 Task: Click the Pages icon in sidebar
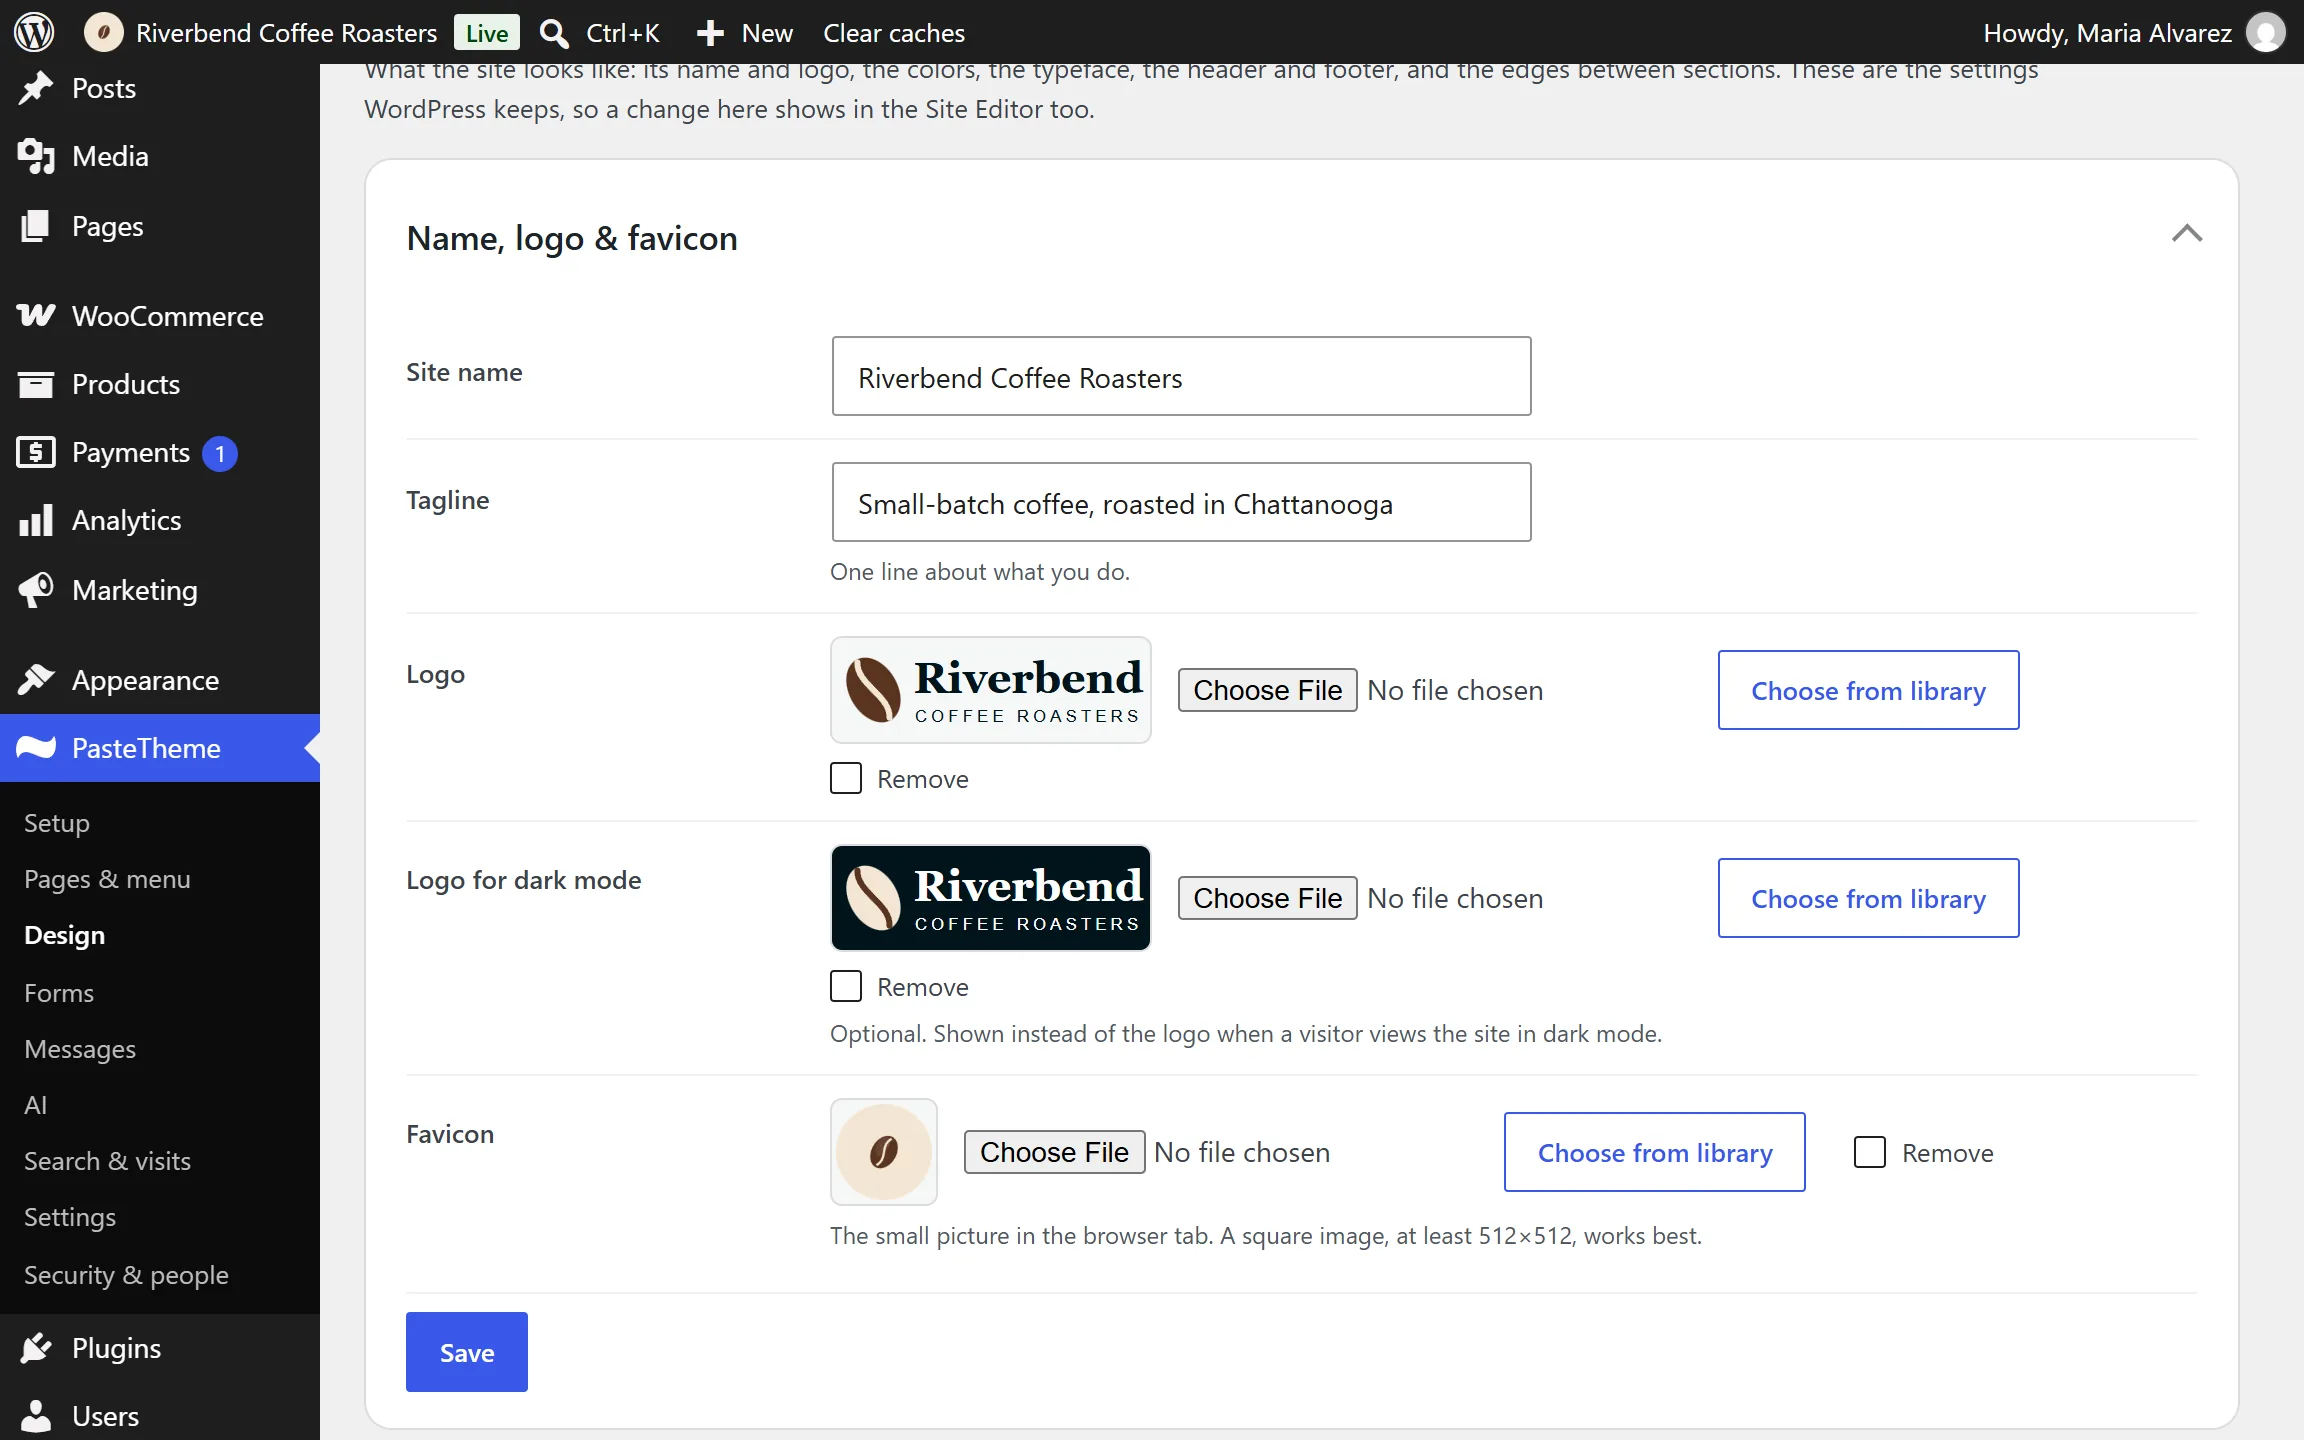(36, 226)
